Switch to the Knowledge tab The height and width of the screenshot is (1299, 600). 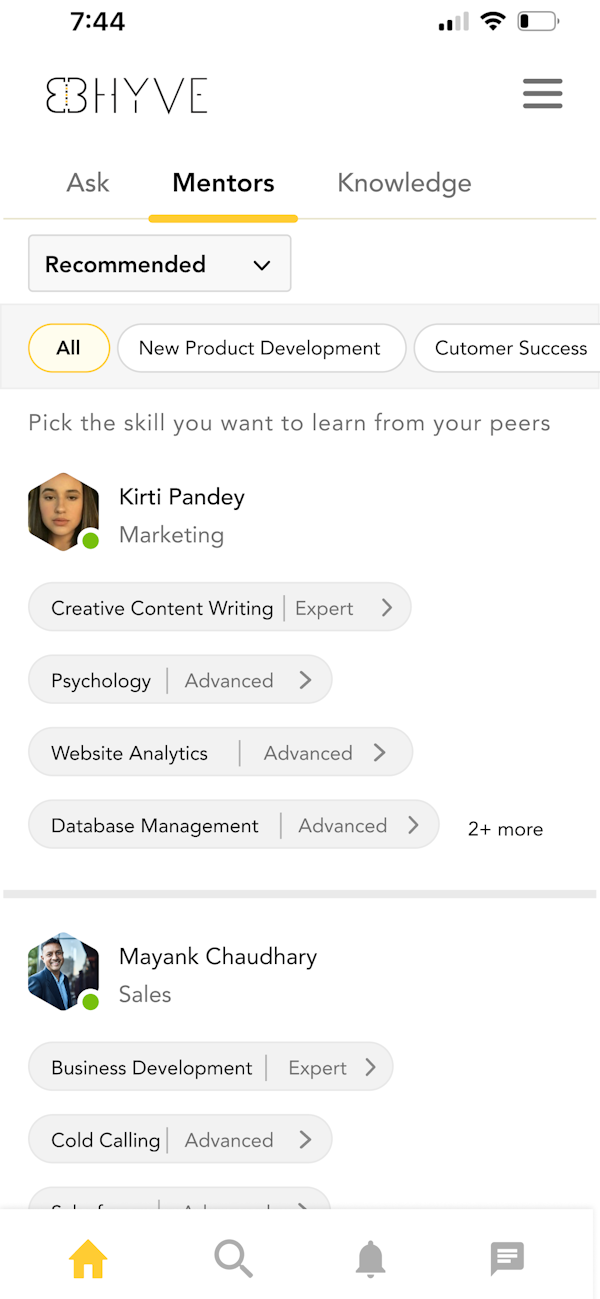click(x=404, y=183)
